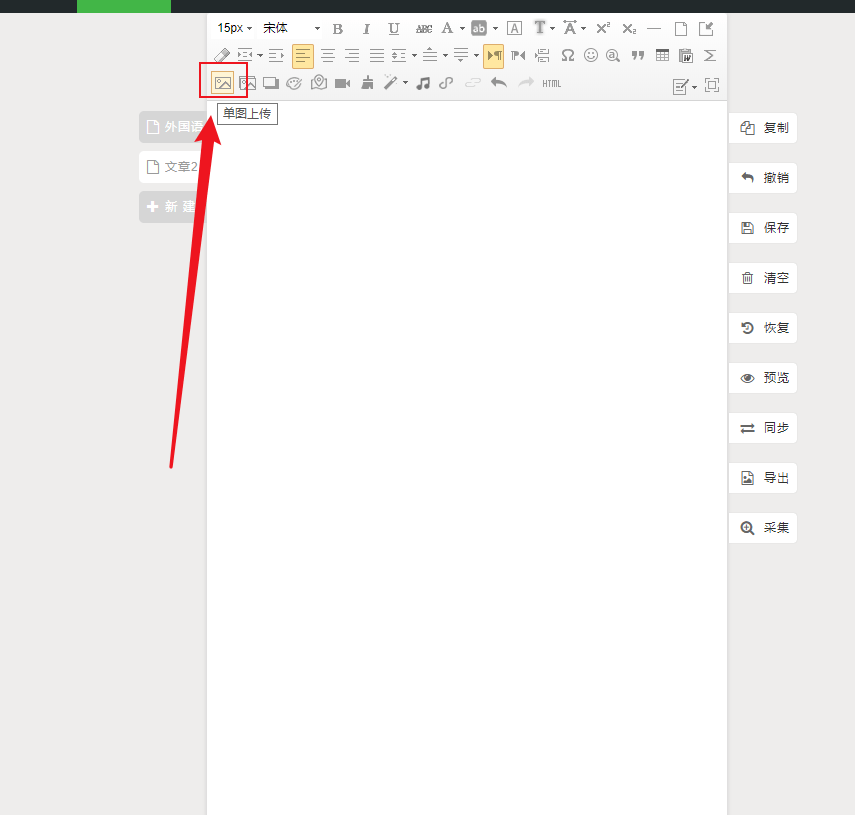
Task: Insert a video with the camera icon
Action: pyautogui.click(x=342, y=84)
